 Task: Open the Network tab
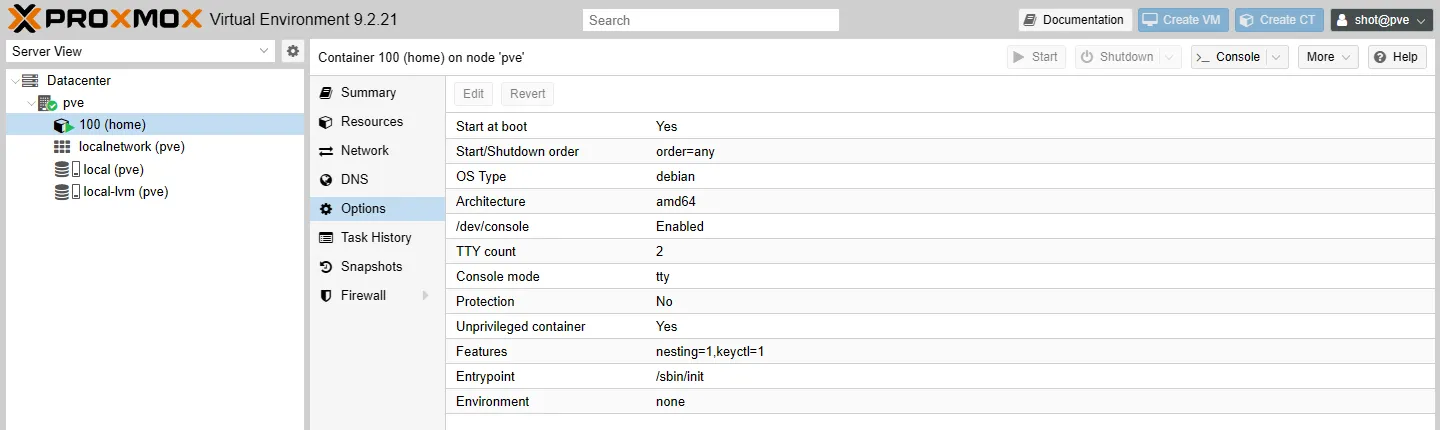(378, 151)
